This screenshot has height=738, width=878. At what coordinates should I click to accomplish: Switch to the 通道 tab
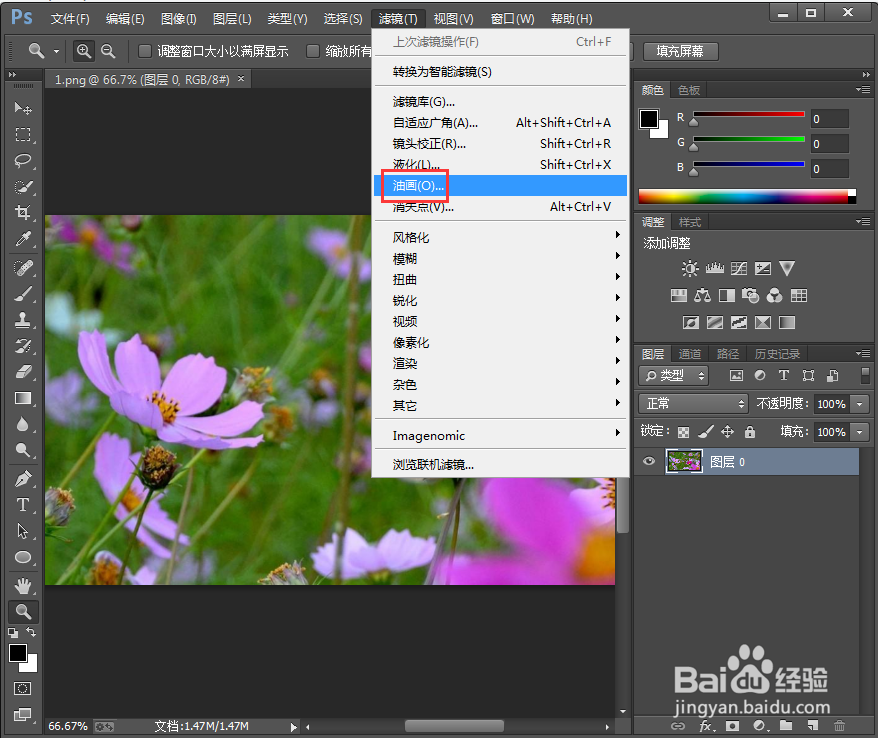pyautogui.click(x=690, y=354)
